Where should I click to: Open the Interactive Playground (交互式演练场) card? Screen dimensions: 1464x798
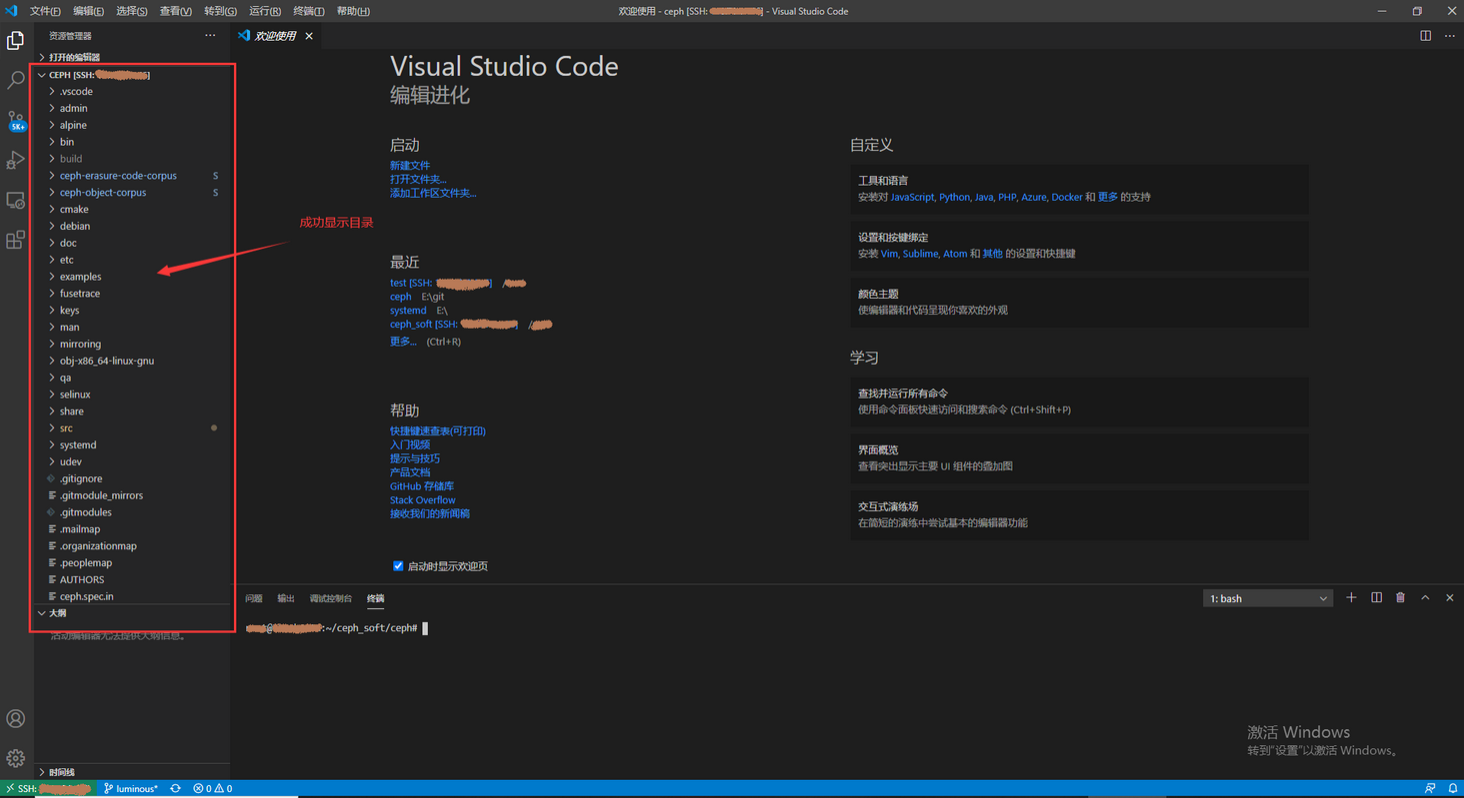pos(1079,514)
